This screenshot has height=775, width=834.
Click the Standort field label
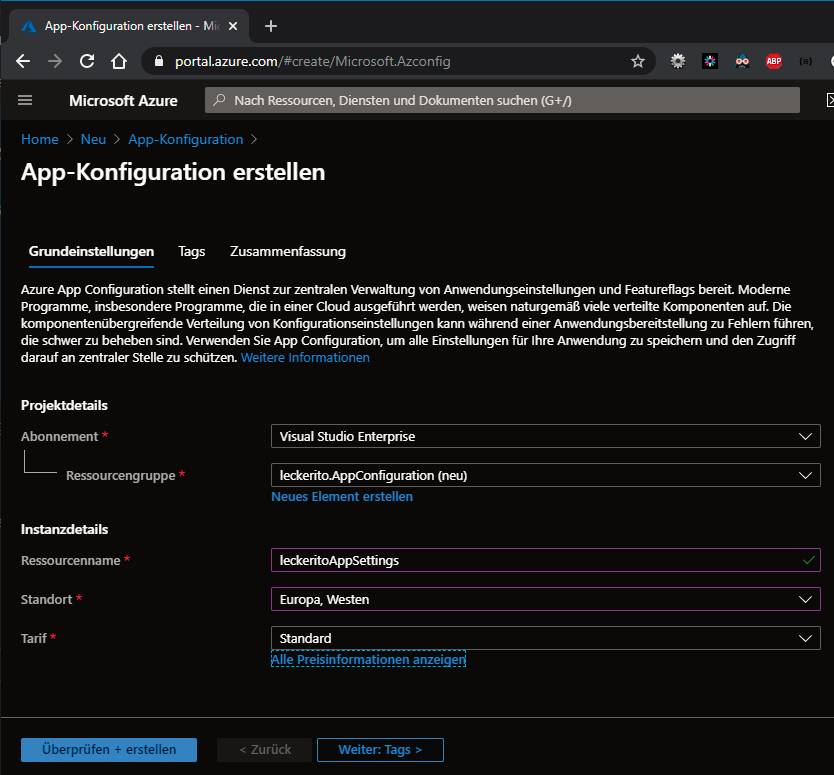pyautogui.click(x=46, y=599)
